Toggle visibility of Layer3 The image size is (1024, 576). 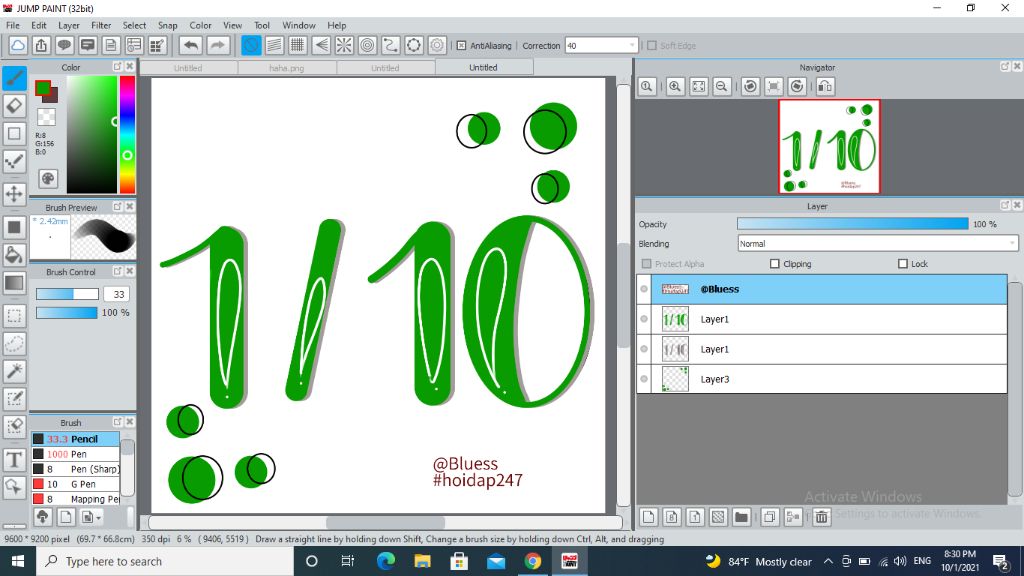point(644,379)
